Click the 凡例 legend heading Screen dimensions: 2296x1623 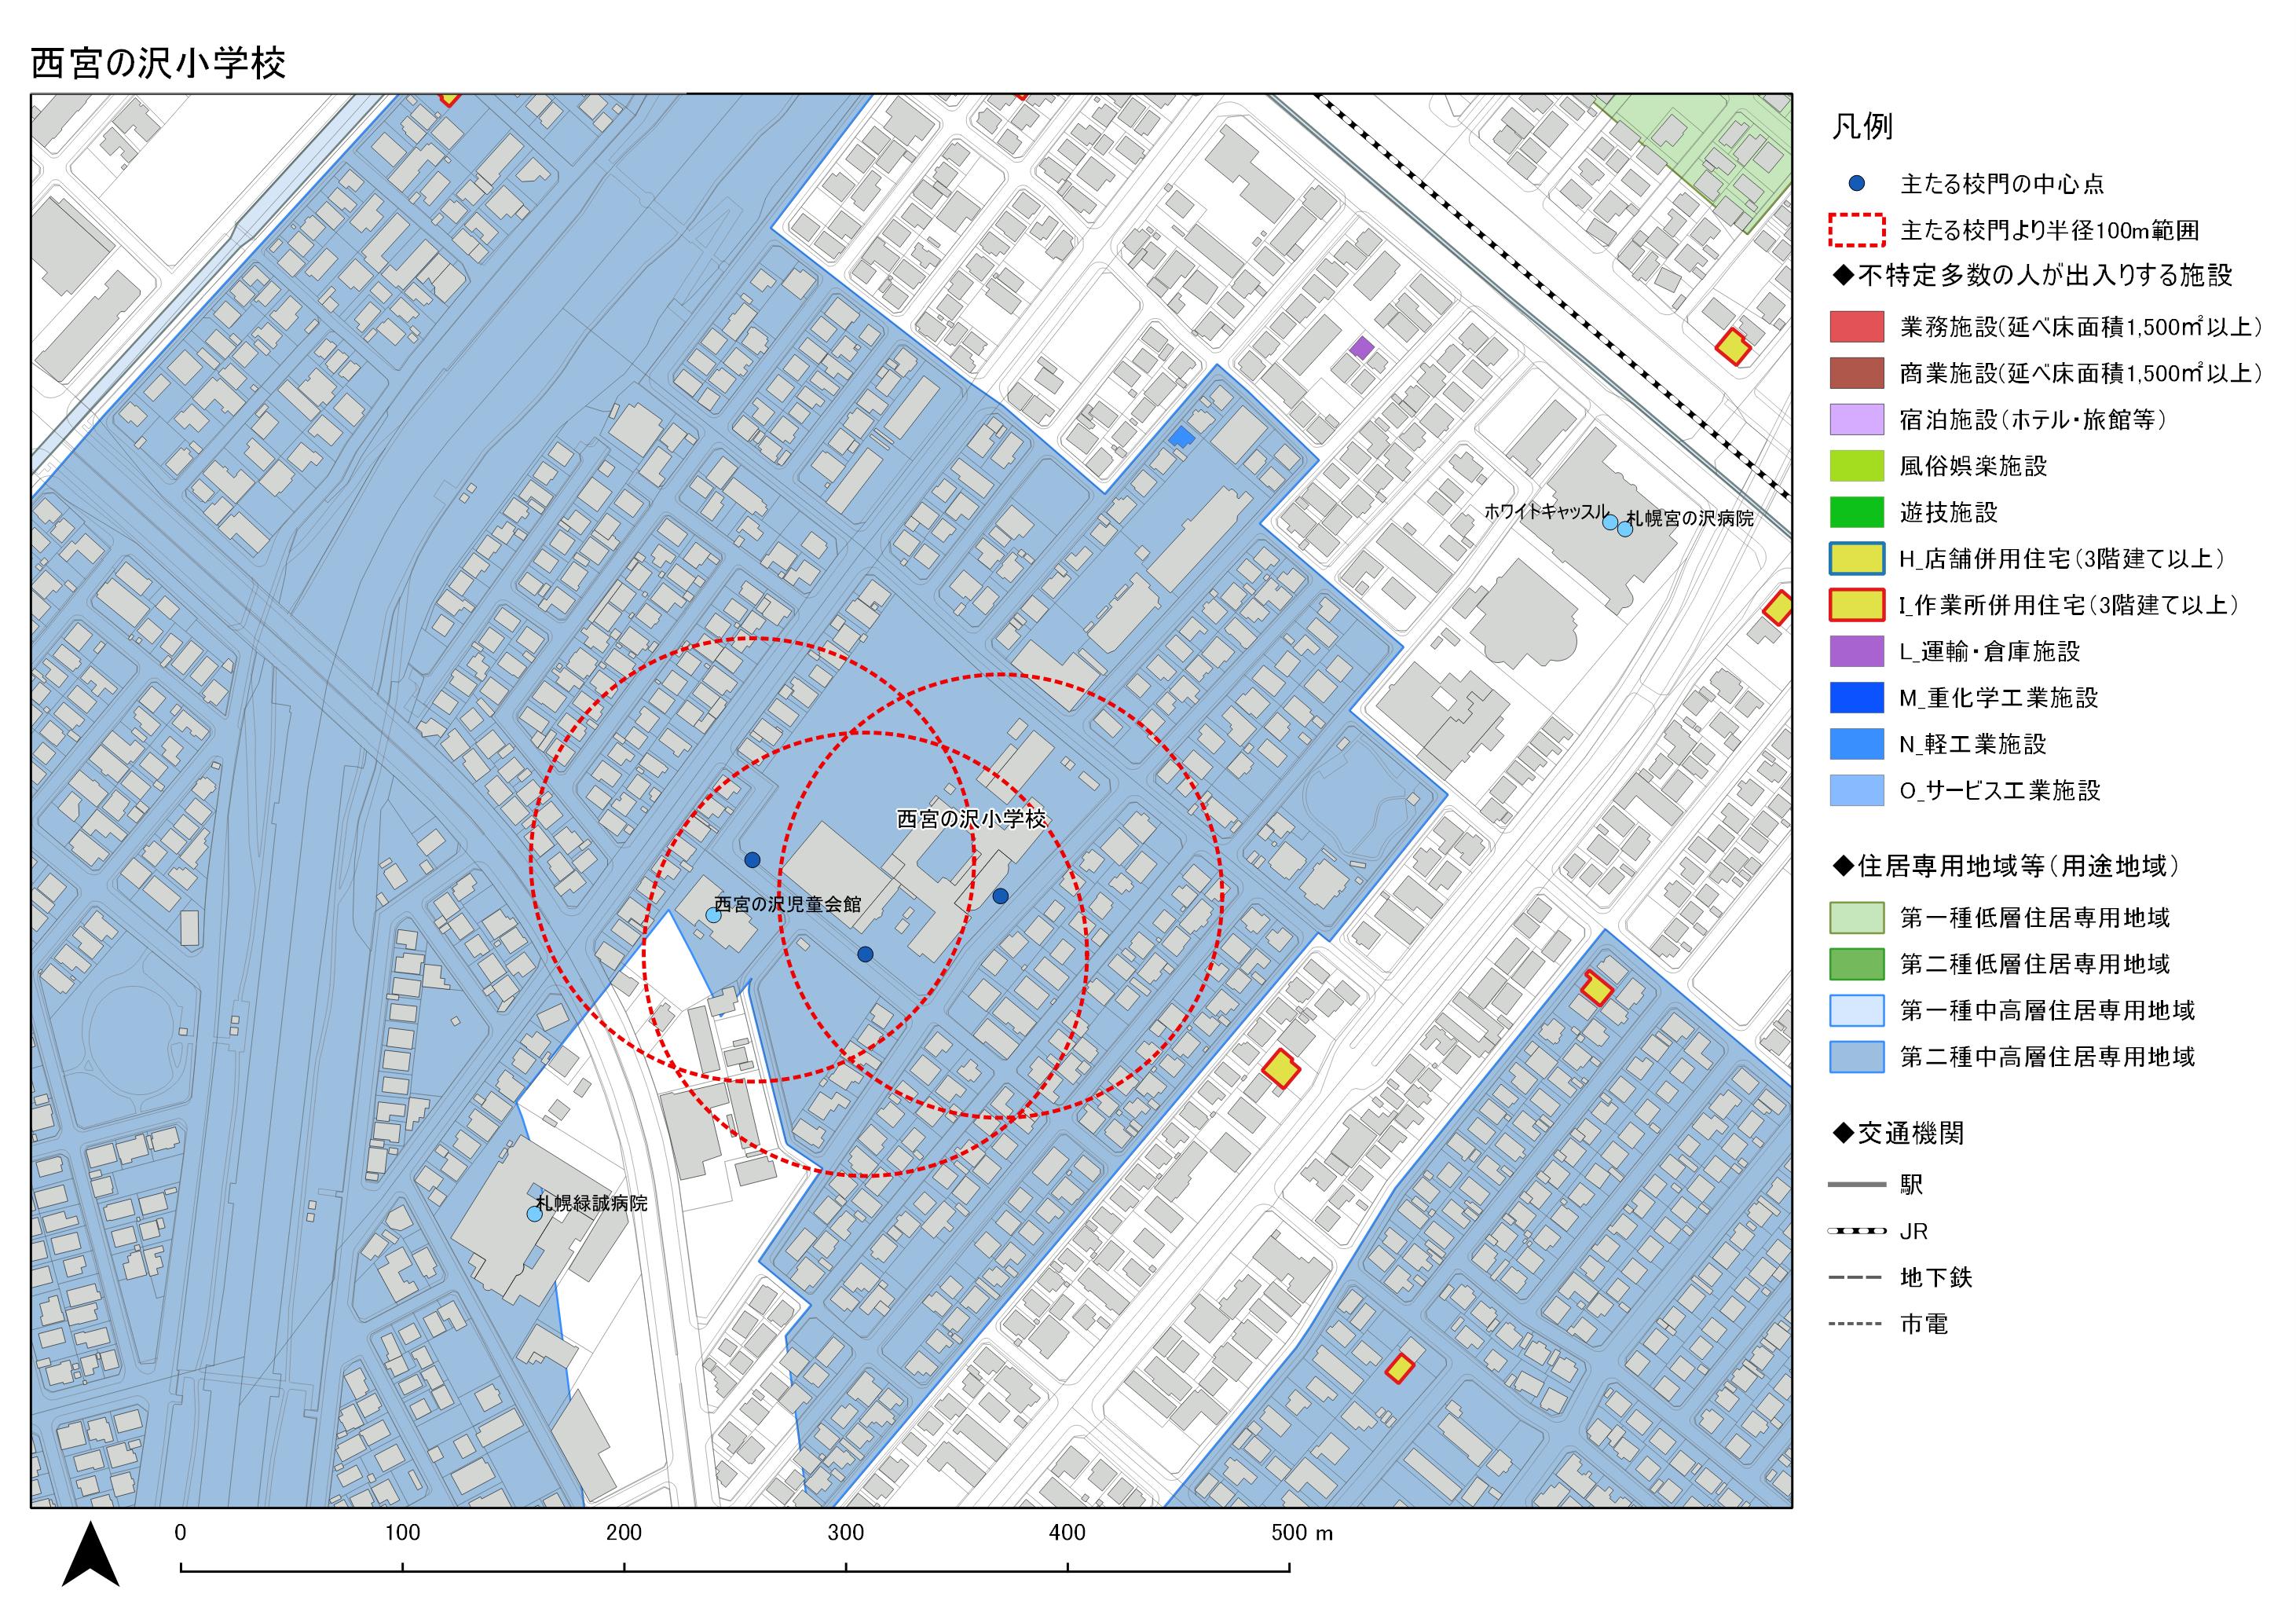pyautogui.click(x=1862, y=127)
